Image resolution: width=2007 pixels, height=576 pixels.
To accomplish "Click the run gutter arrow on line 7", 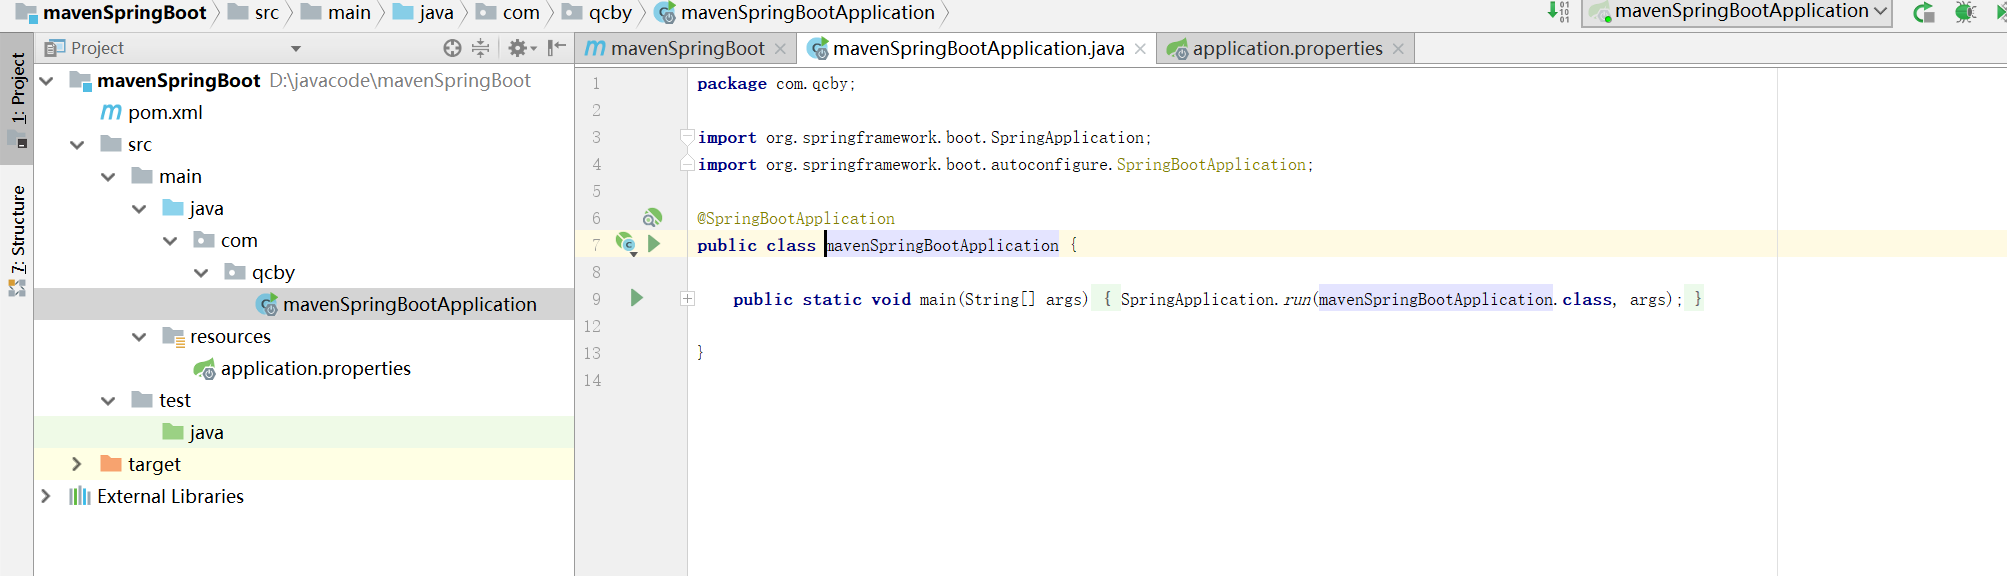I will pos(654,244).
